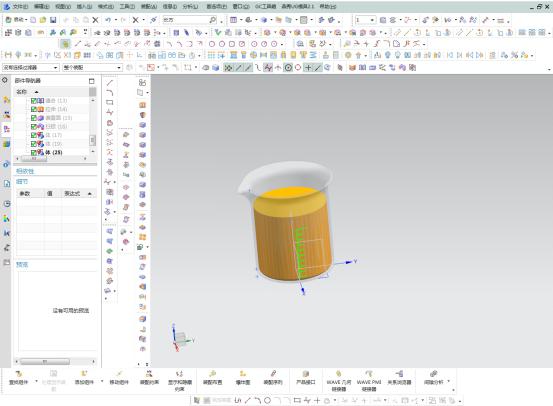Click the Save floppy disk icon
This screenshot has height=406, width=553.
pos(53,20)
